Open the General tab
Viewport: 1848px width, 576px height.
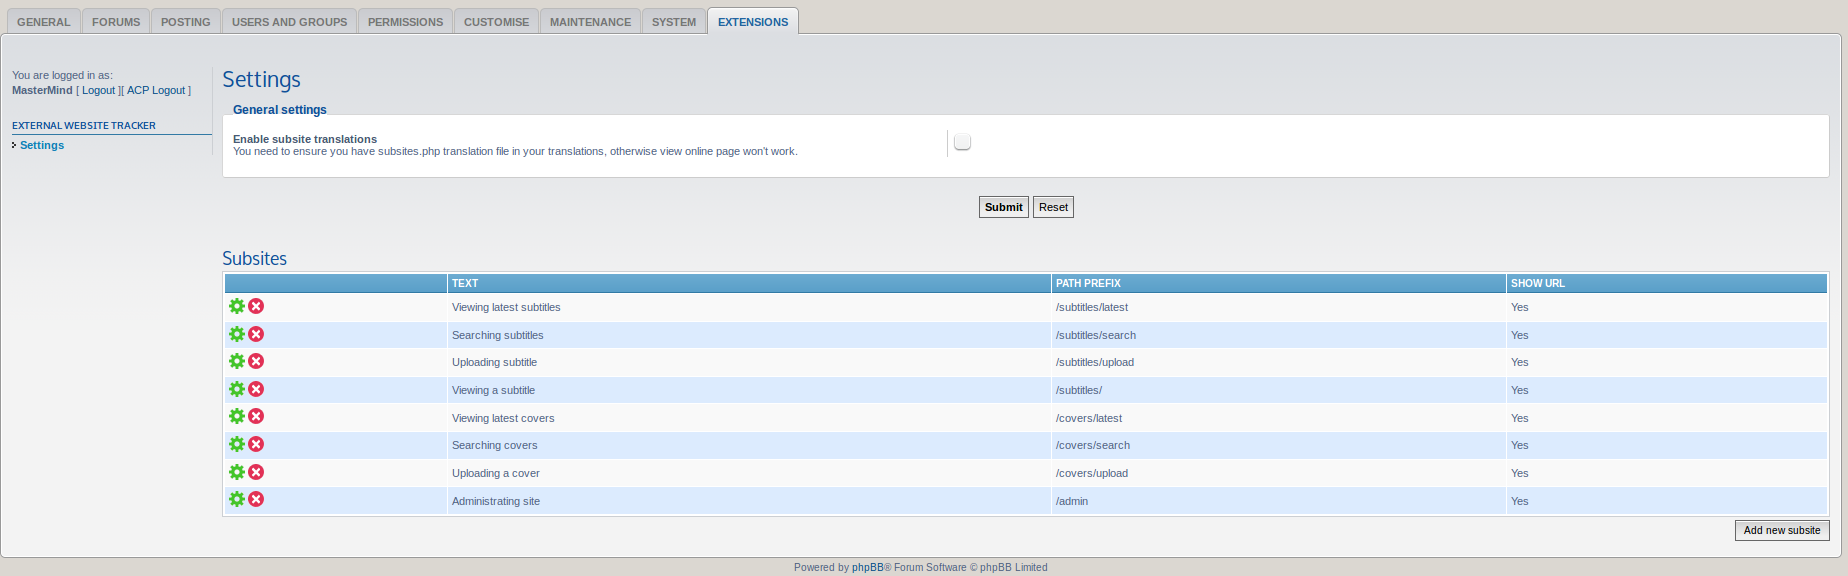(x=44, y=22)
